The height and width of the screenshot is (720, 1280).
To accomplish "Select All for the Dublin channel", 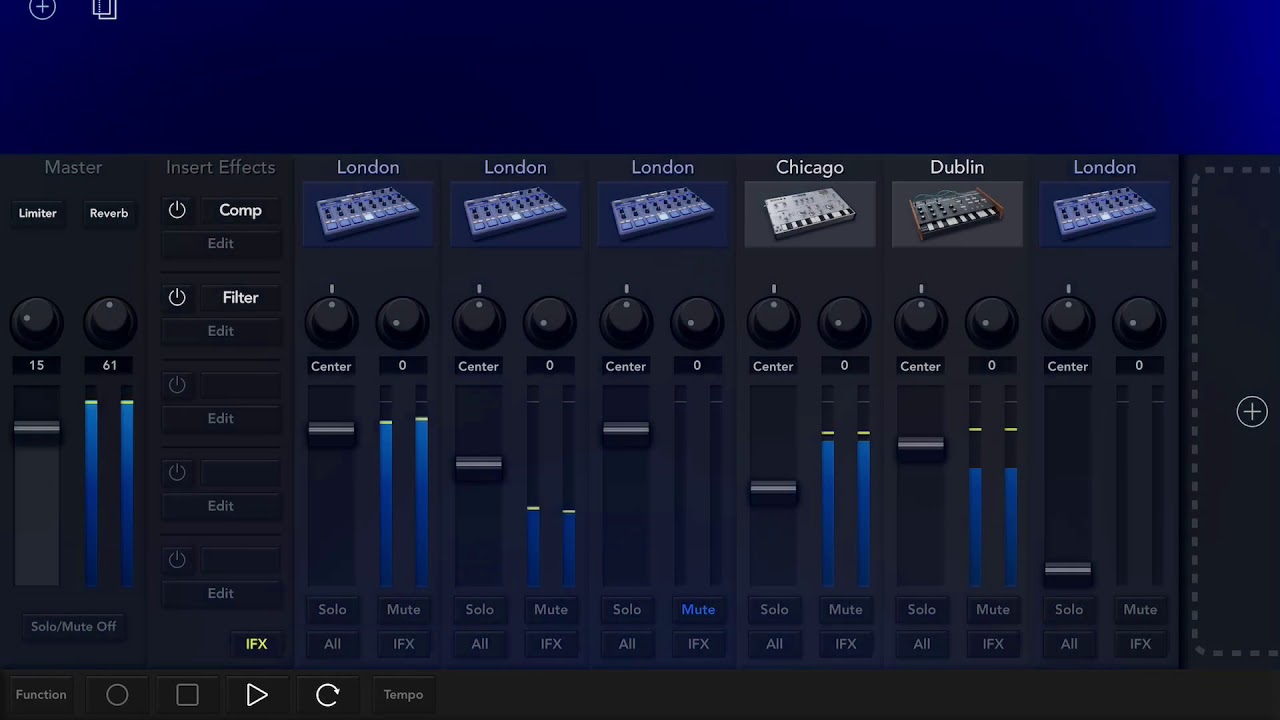I will tap(921, 644).
